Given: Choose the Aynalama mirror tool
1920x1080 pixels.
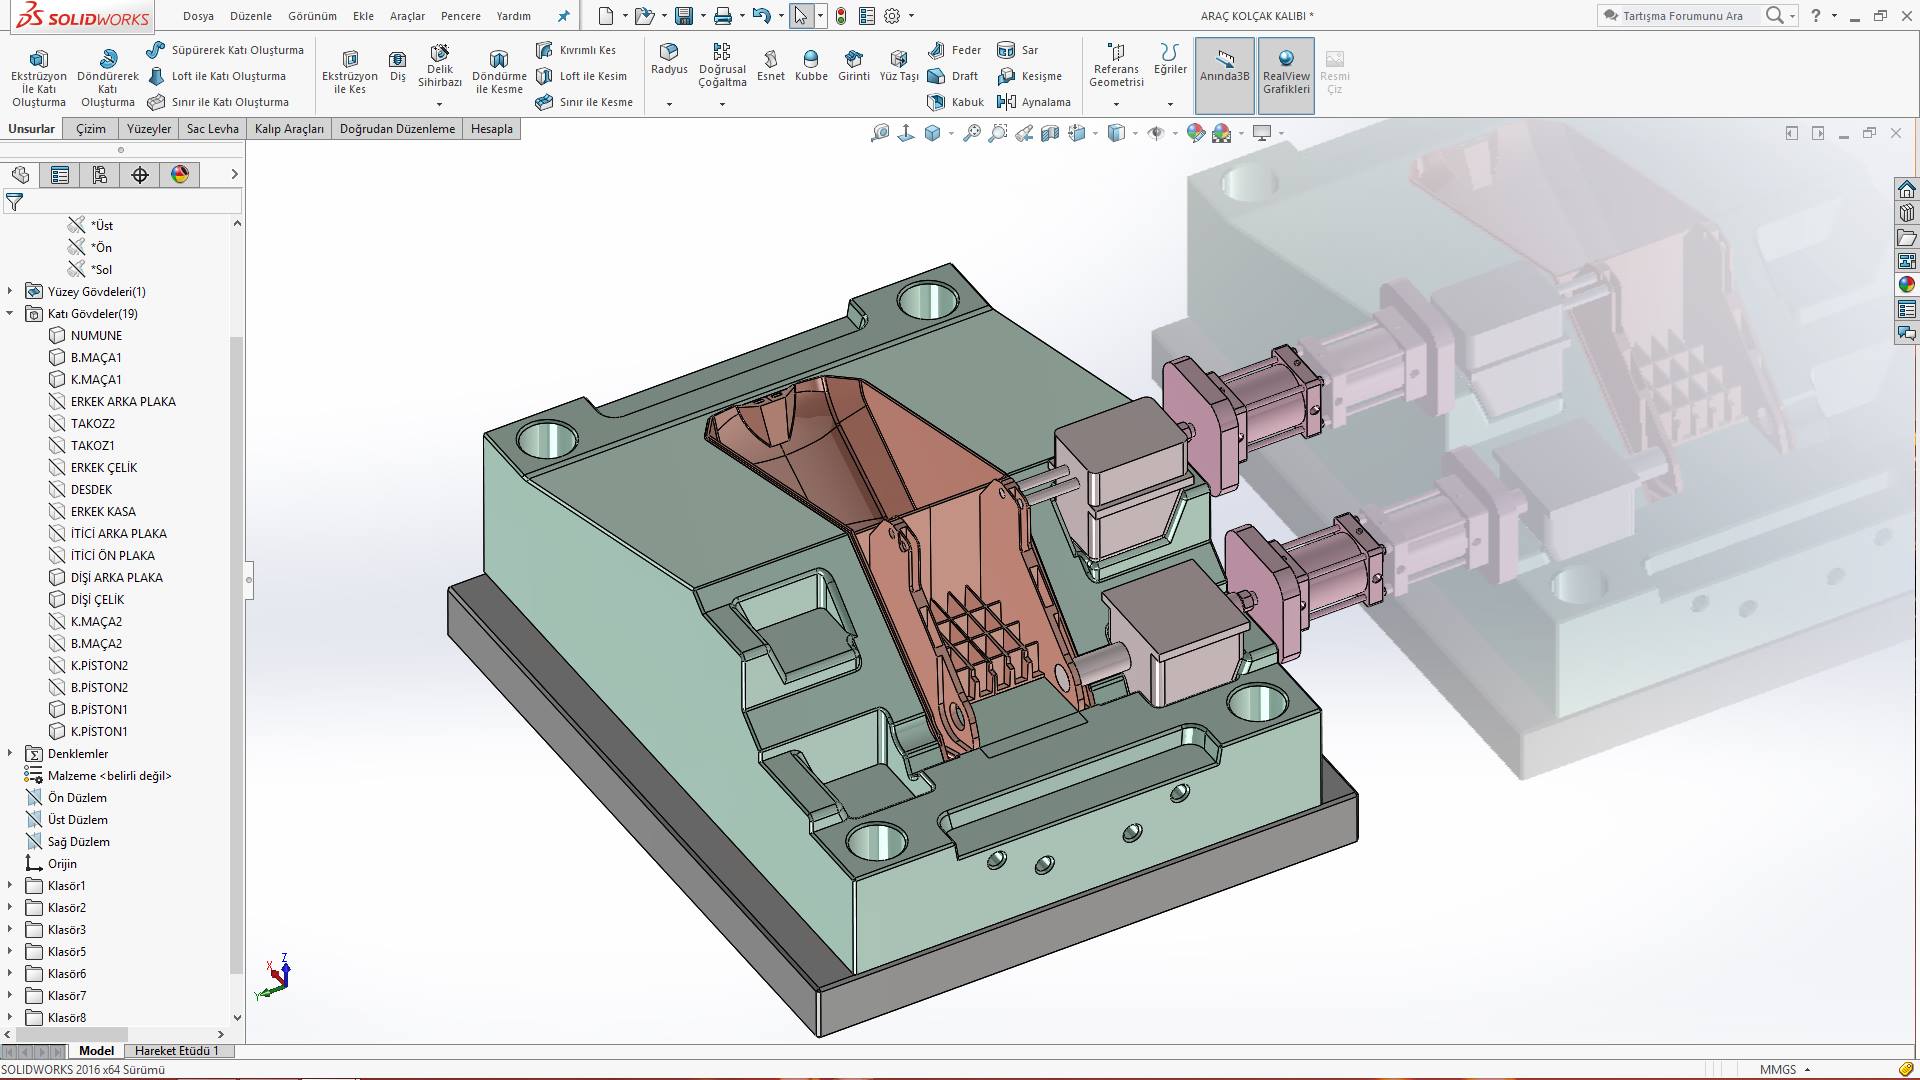Looking at the screenshot, I should pos(1034,102).
